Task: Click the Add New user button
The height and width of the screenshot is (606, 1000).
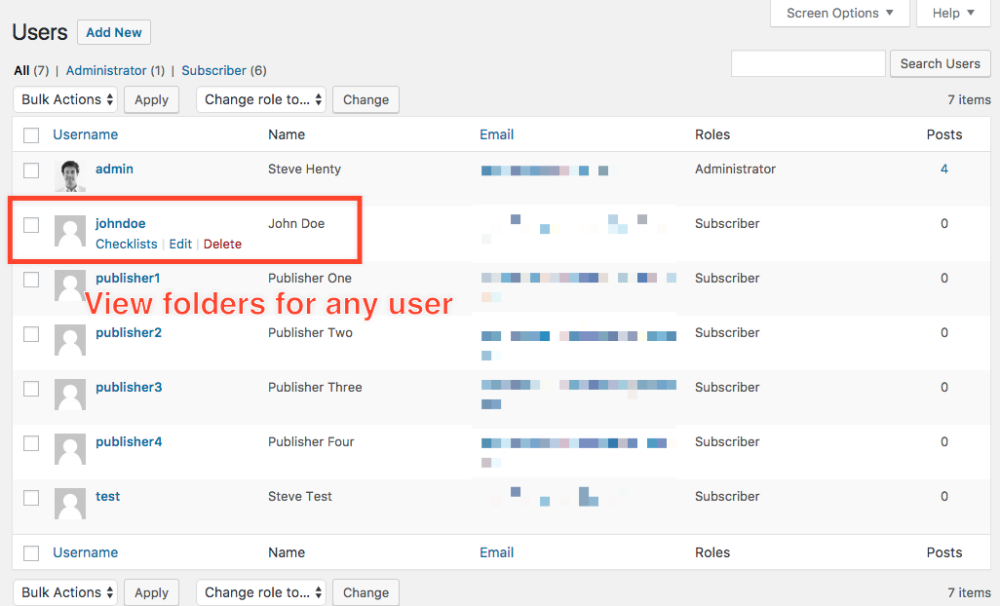Action: (114, 32)
